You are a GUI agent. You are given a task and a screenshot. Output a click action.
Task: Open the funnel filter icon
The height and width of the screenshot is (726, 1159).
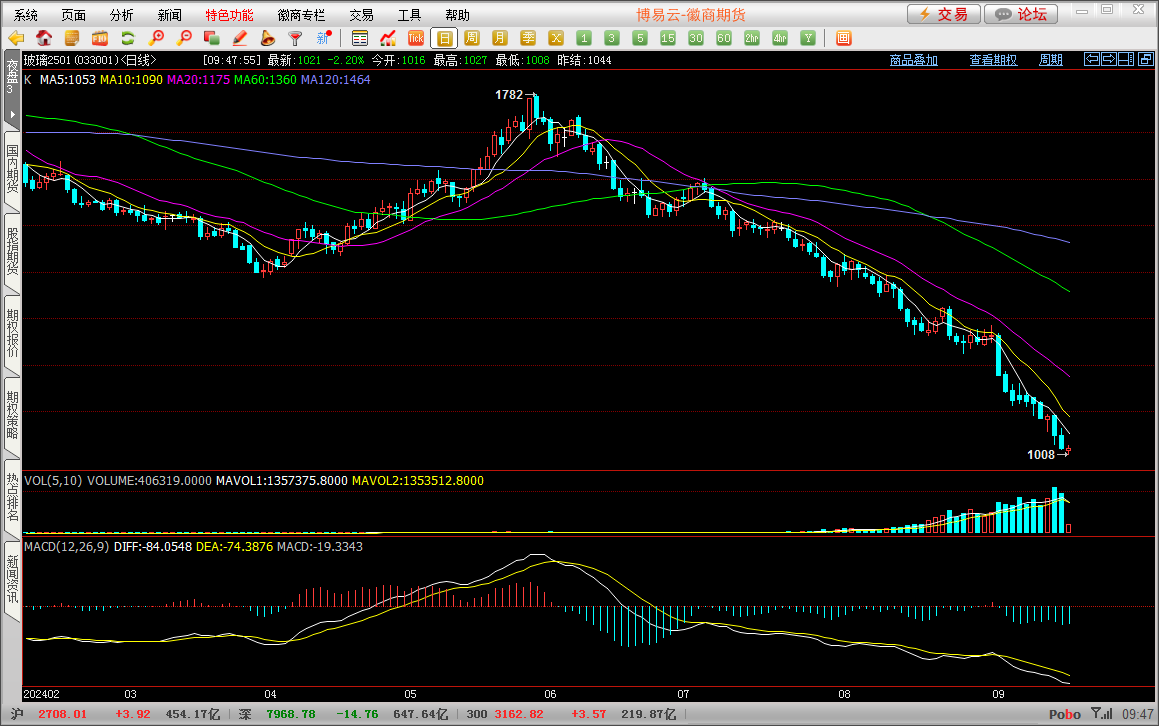click(295, 38)
